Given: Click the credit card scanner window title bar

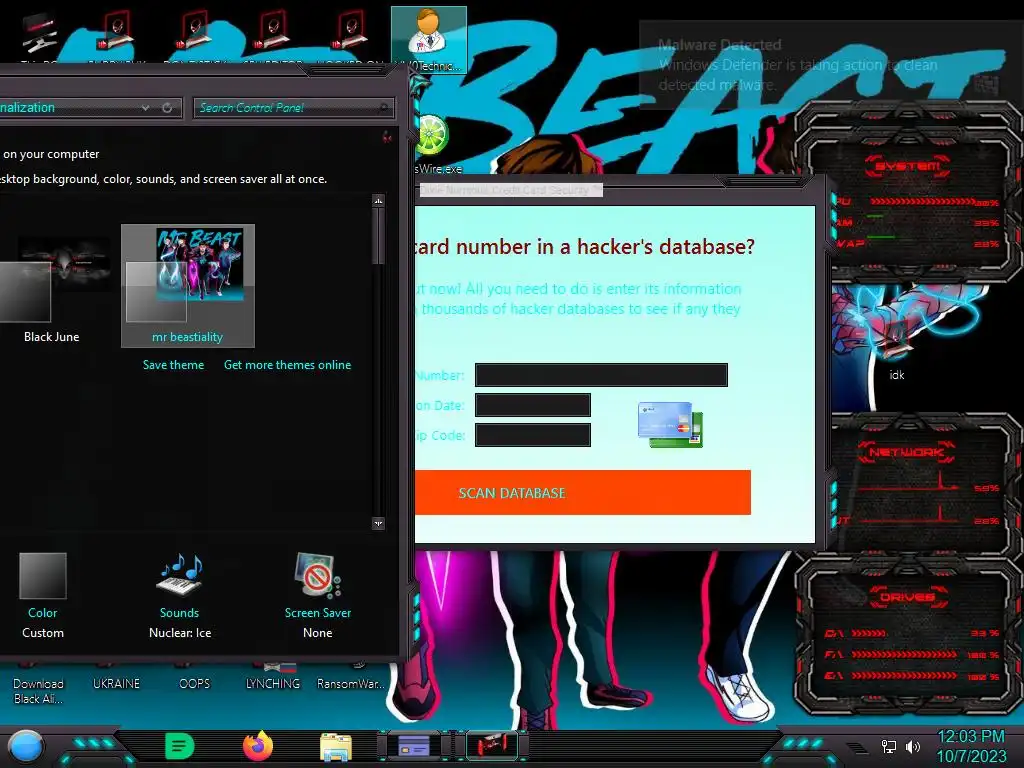Looking at the screenshot, I should [620, 189].
